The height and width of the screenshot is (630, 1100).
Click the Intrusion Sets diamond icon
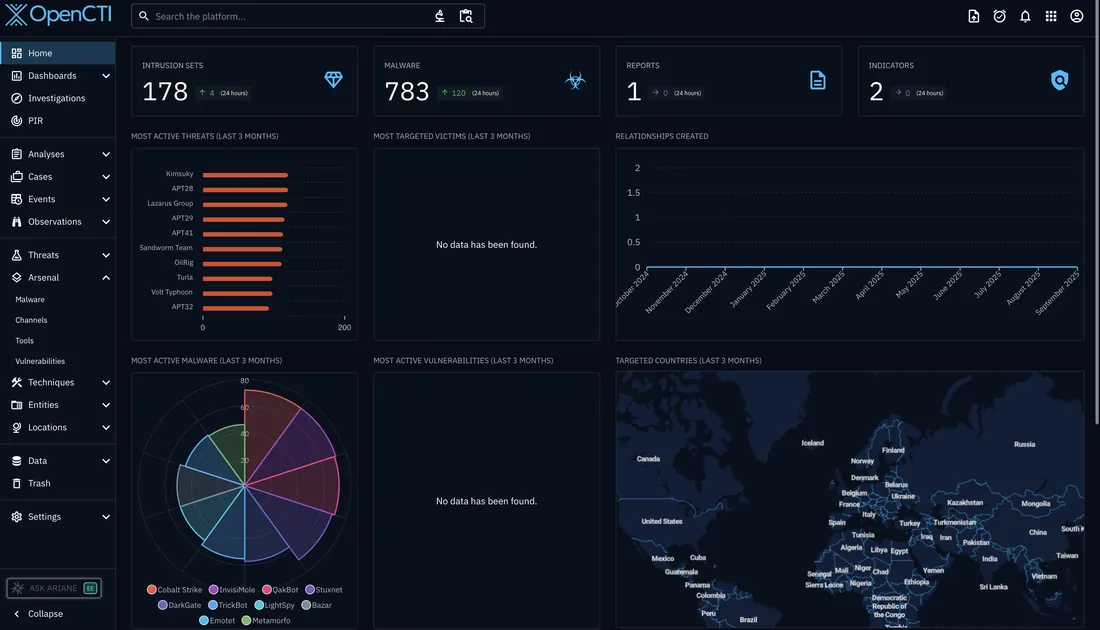333,79
